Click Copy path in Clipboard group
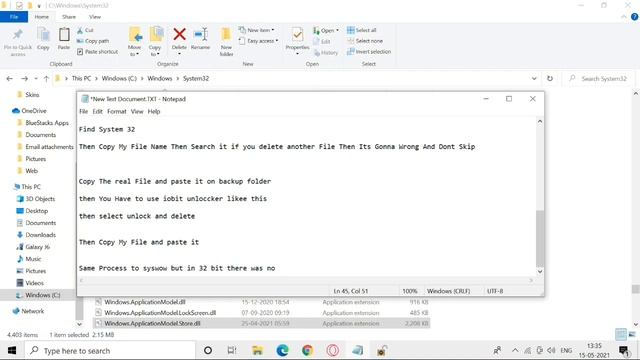This screenshot has height=360, width=640. tap(93, 41)
